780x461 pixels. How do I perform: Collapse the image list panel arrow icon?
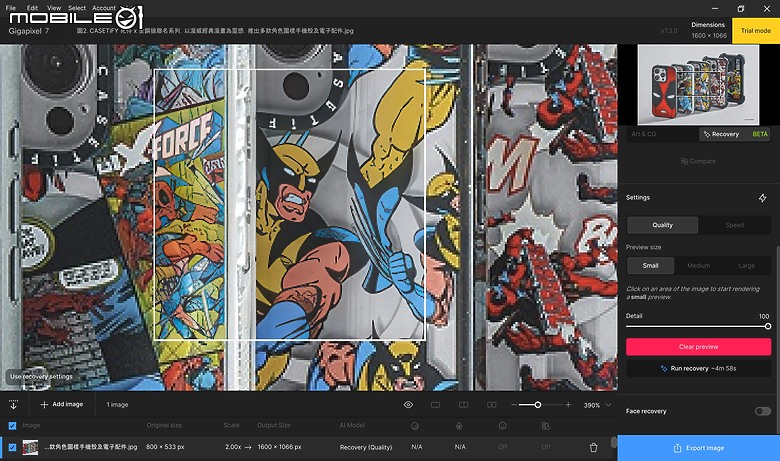pyautogui.click(x=13, y=405)
